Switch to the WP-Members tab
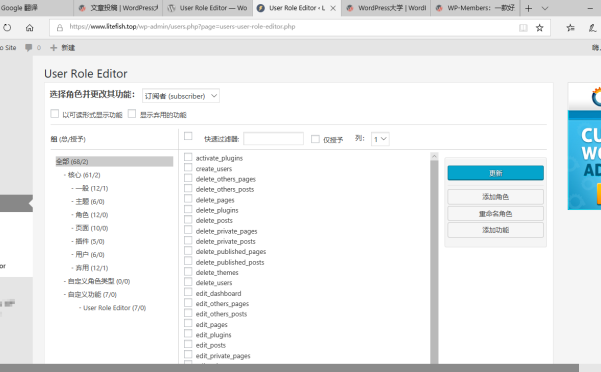Viewport: 601px width, 372px height. [x=476, y=8]
